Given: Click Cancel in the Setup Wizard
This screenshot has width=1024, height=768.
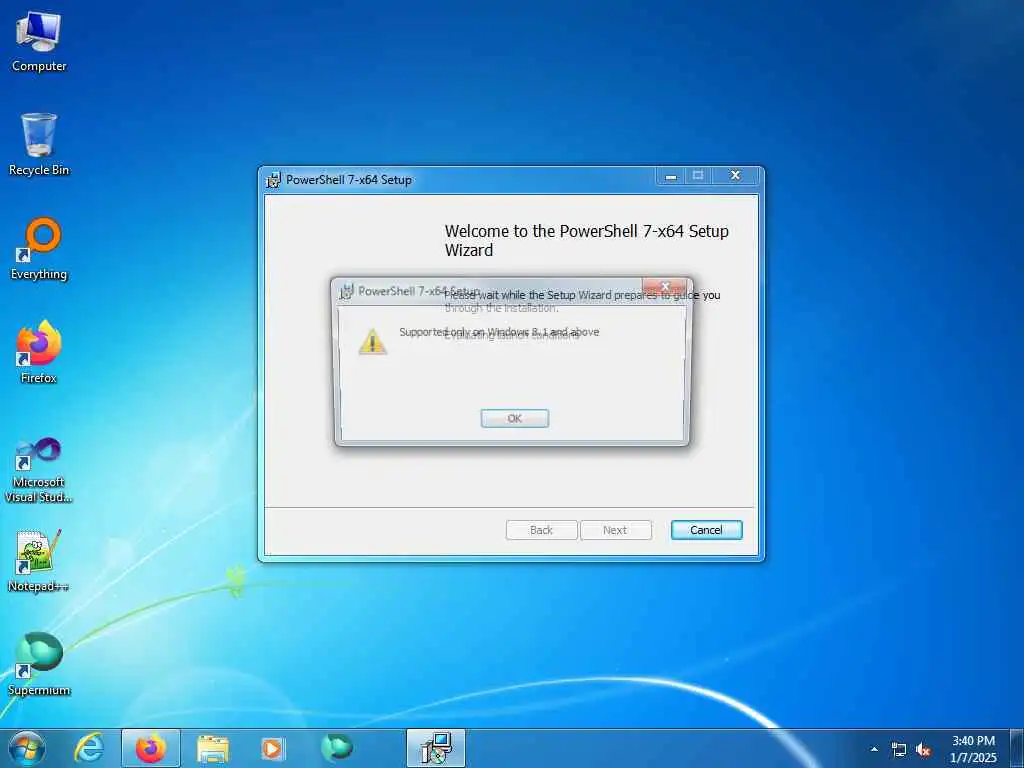Looking at the screenshot, I should click(706, 530).
